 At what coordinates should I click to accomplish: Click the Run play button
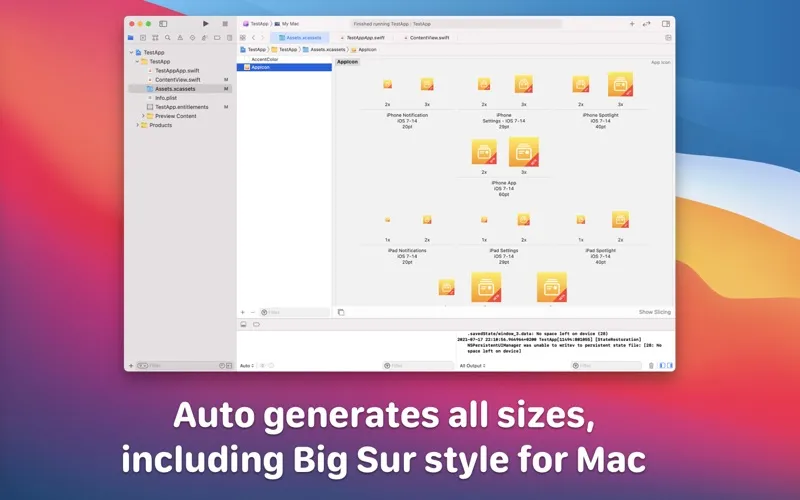click(206, 24)
